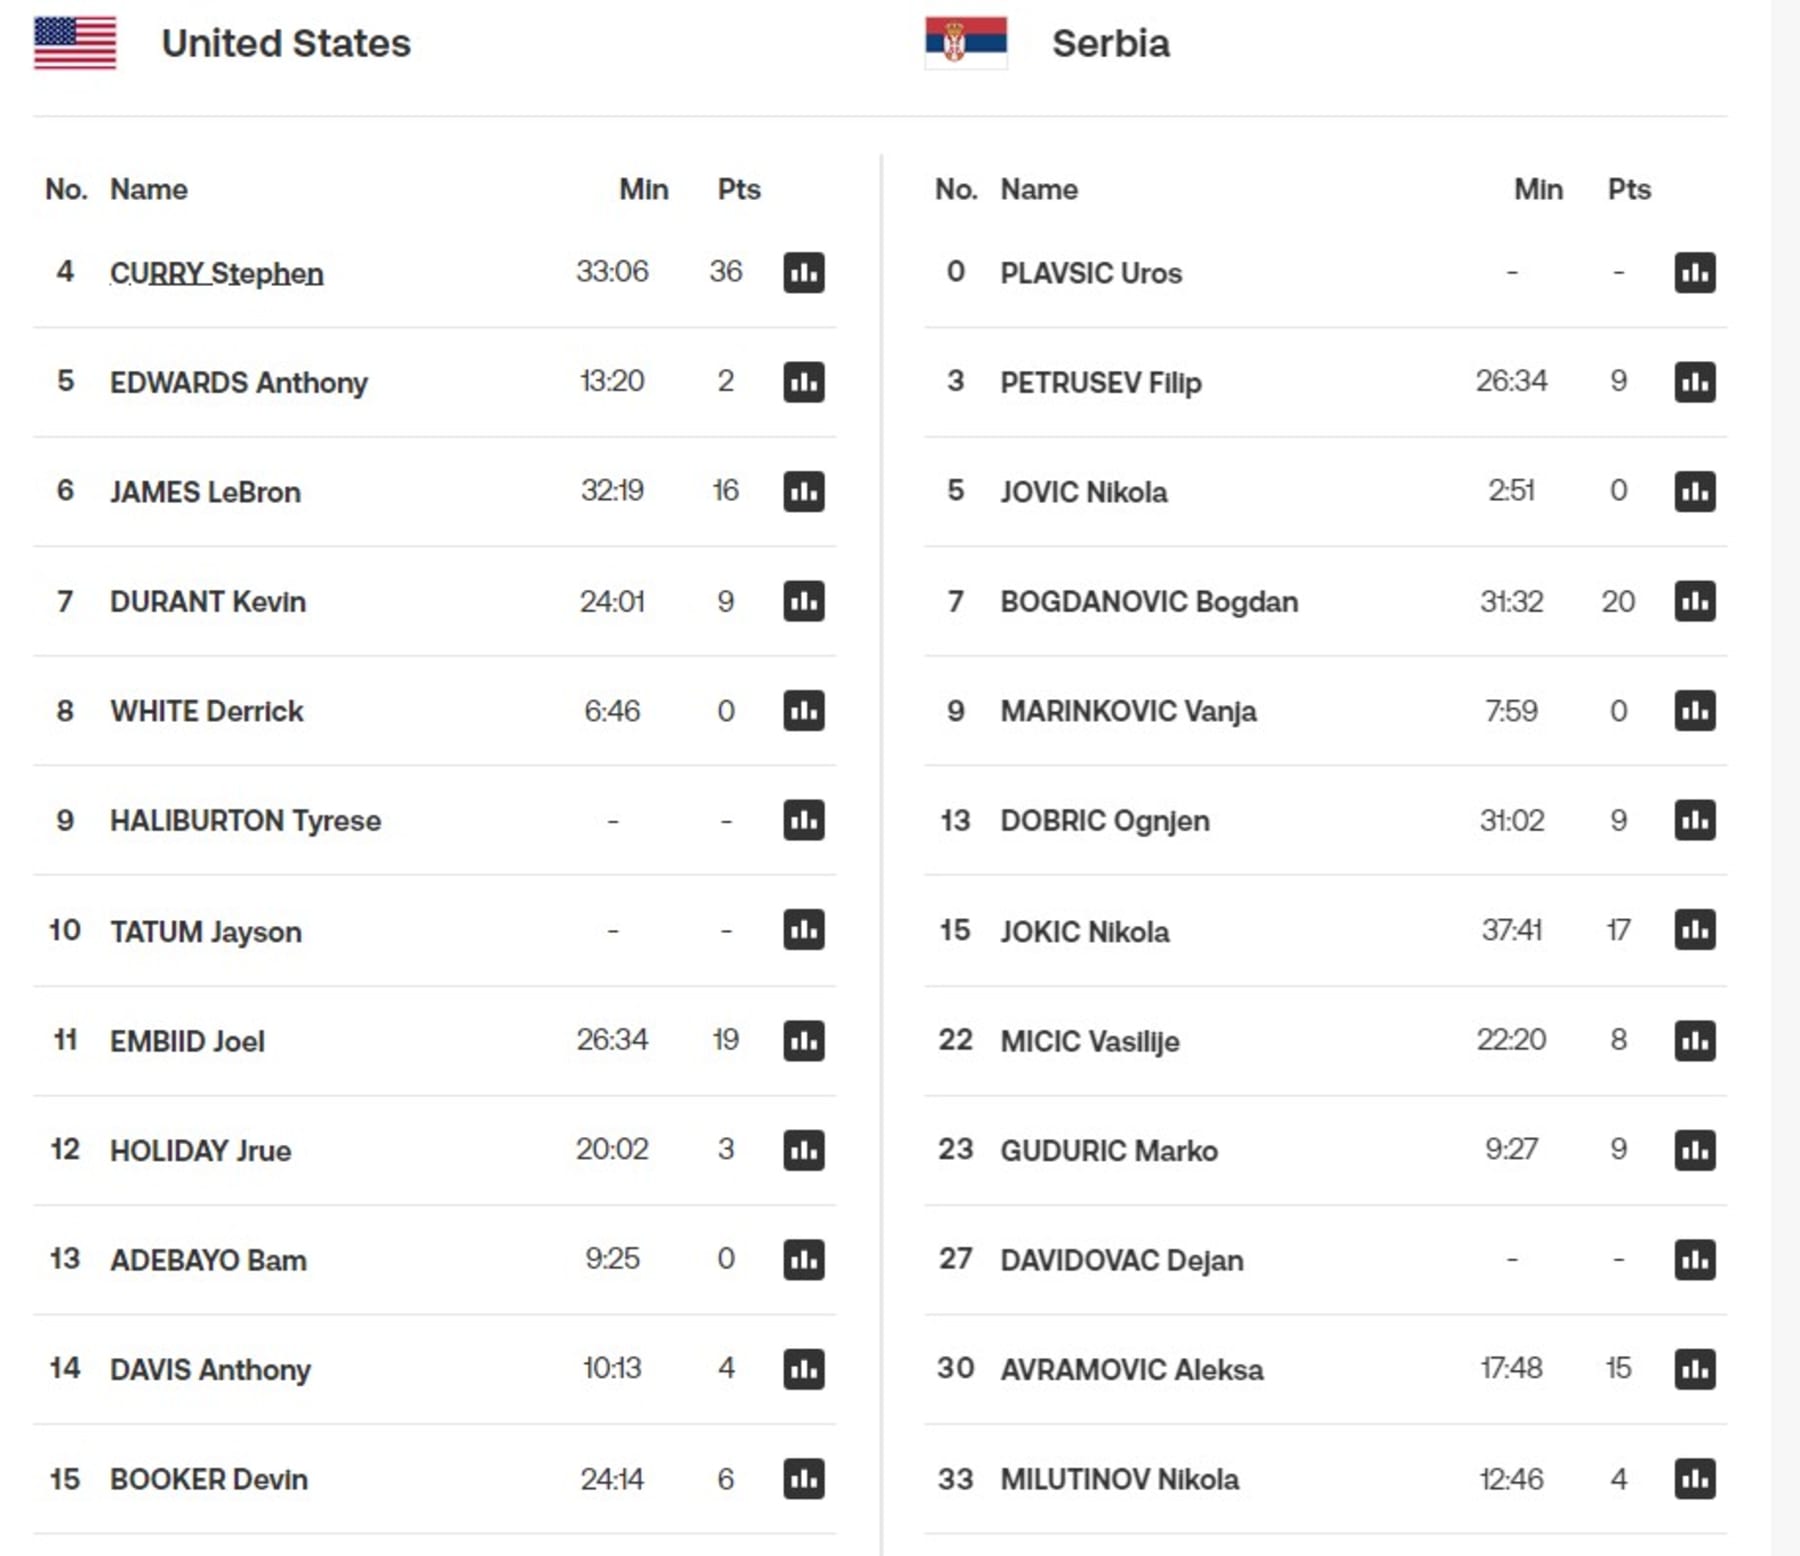1800x1556 pixels.
Task: Open stats icon for HALIBURTON Tyrese
Action: [804, 820]
